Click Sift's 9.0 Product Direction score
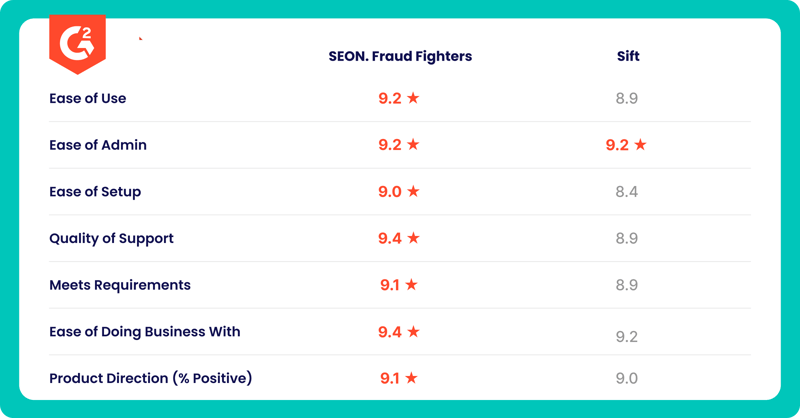The image size is (800, 418). coord(627,378)
